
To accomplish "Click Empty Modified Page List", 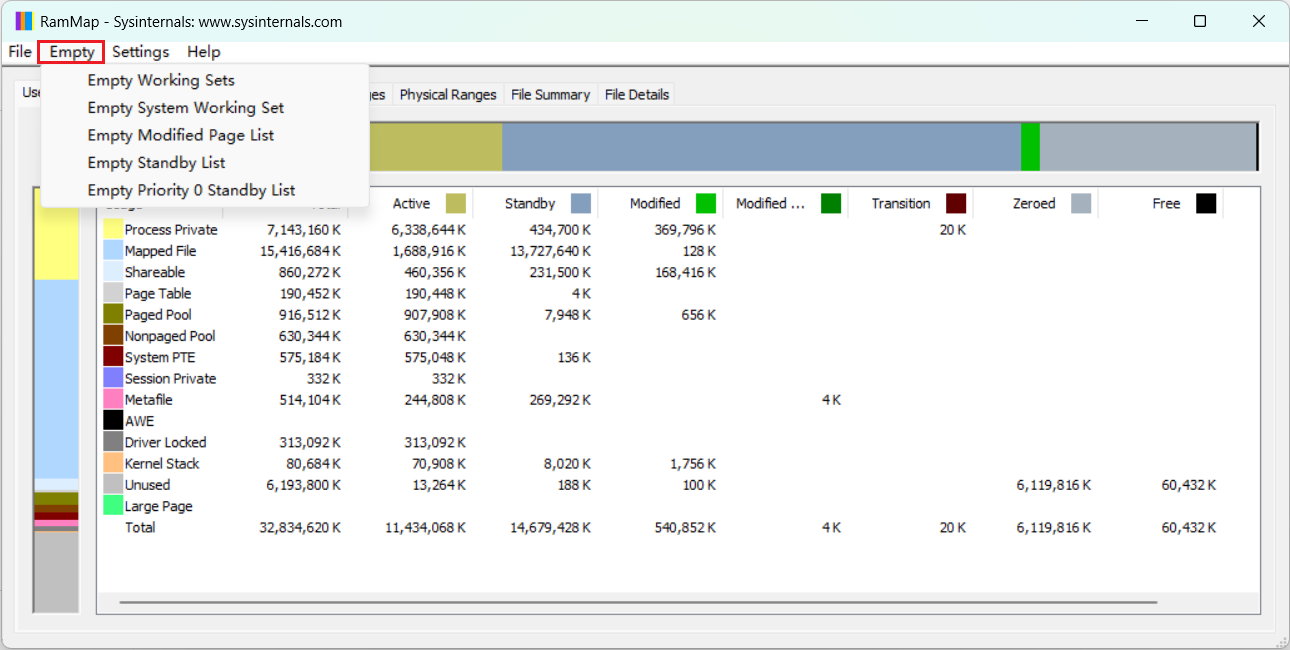I will pos(180,135).
